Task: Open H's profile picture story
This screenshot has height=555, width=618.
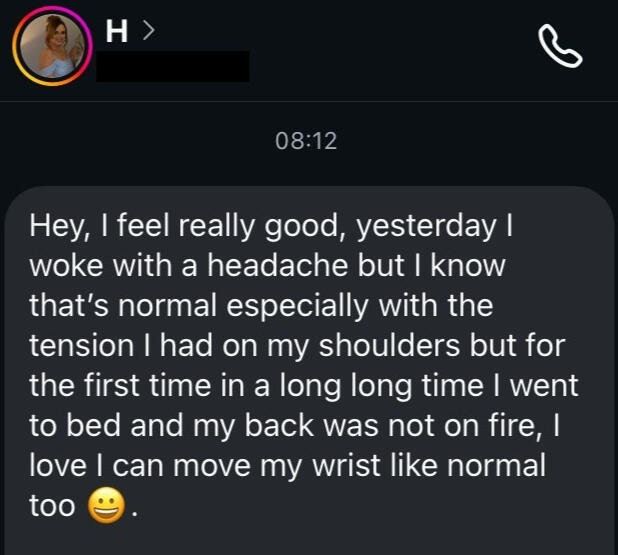Action: pyautogui.click(x=52, y=46)
